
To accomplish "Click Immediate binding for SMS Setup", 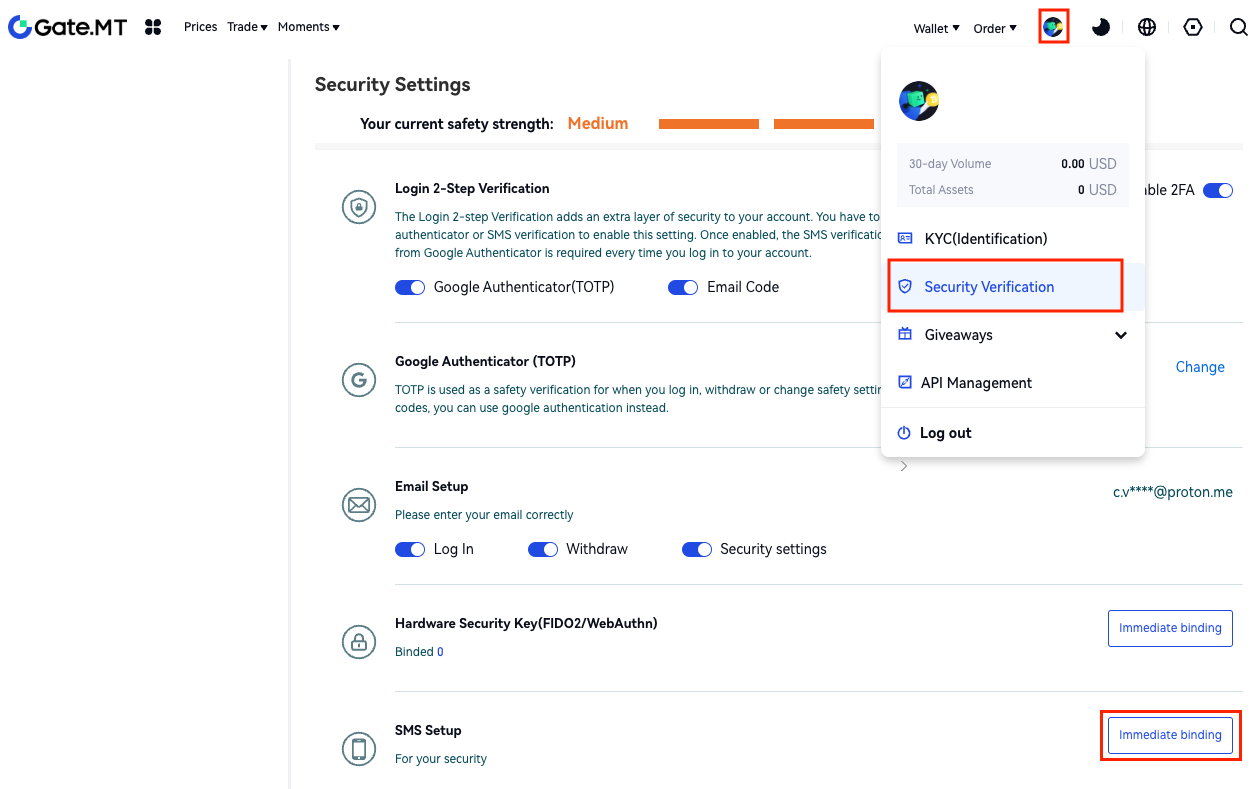I will [x=1170, y=735].
